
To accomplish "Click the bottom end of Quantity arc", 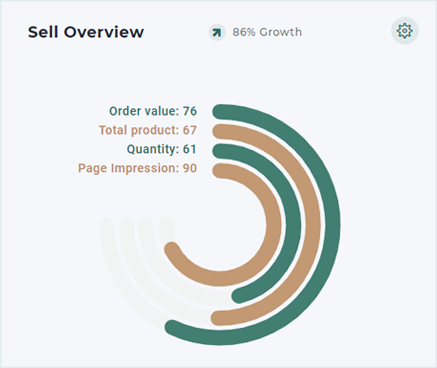I will click(239, 296).
